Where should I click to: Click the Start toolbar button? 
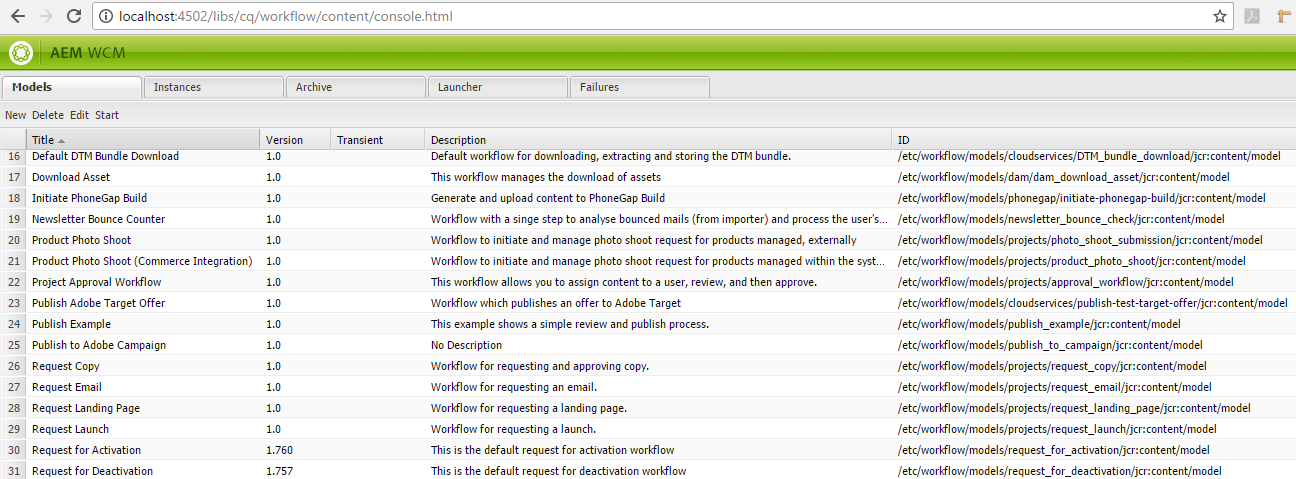pyautogui.click(x=107, y=115)
